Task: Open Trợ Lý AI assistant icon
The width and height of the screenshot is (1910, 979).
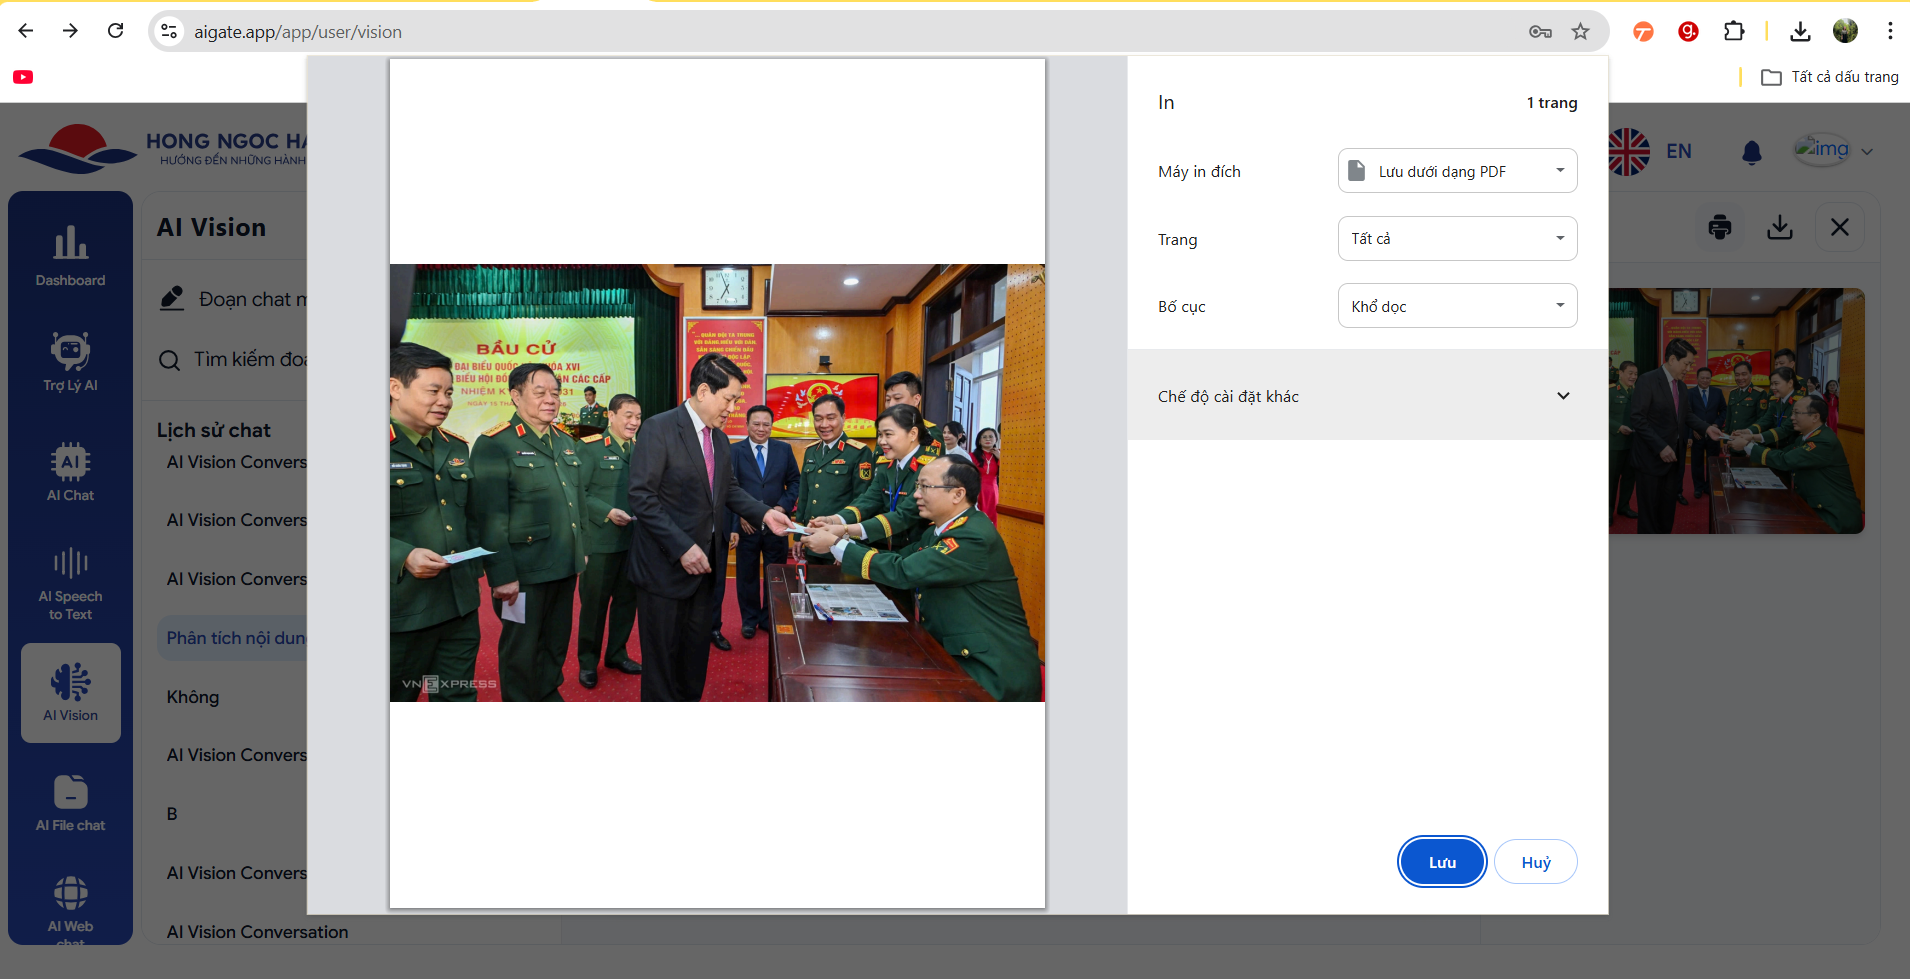Action: (70, 361)
